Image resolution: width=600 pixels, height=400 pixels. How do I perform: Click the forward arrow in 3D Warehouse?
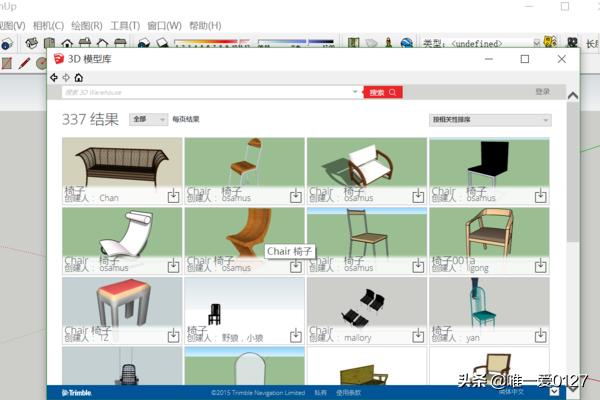click(66, 77)
